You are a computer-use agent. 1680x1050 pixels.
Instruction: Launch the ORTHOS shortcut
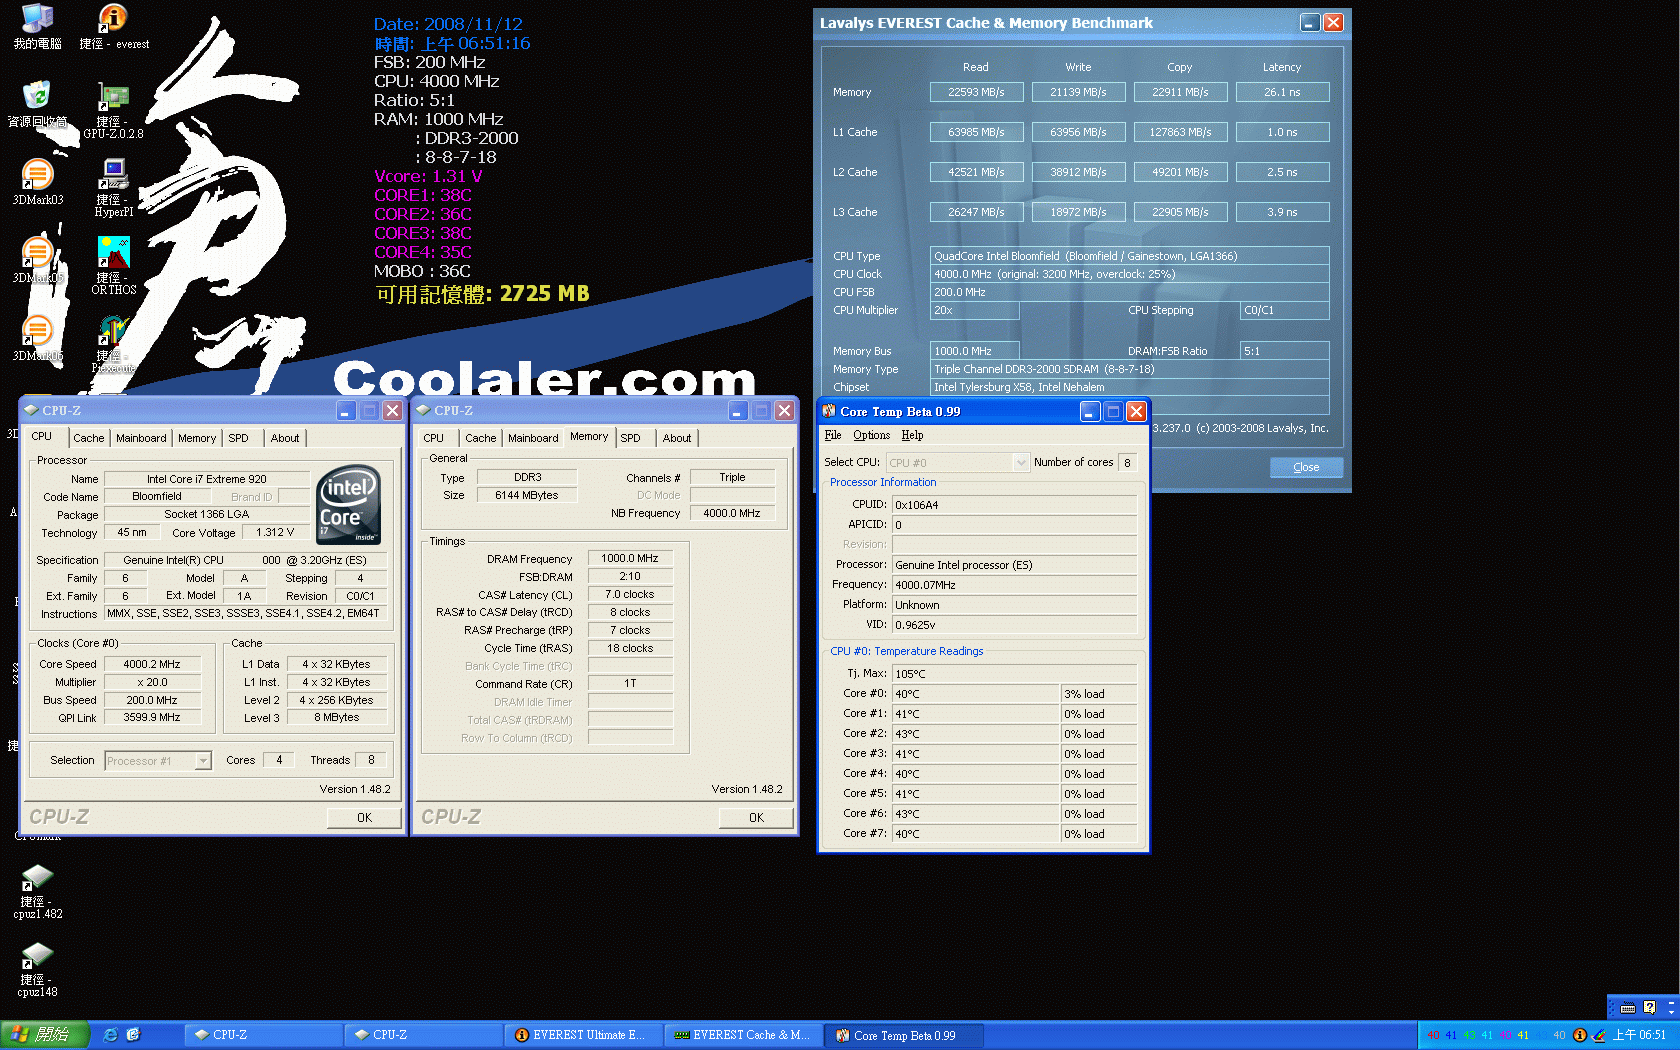point(113,266)
